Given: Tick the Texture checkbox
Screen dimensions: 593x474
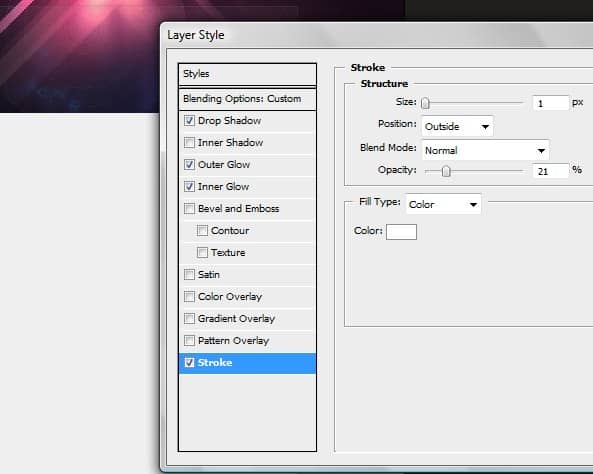Looking at the screenshot, I should (202, 253).
